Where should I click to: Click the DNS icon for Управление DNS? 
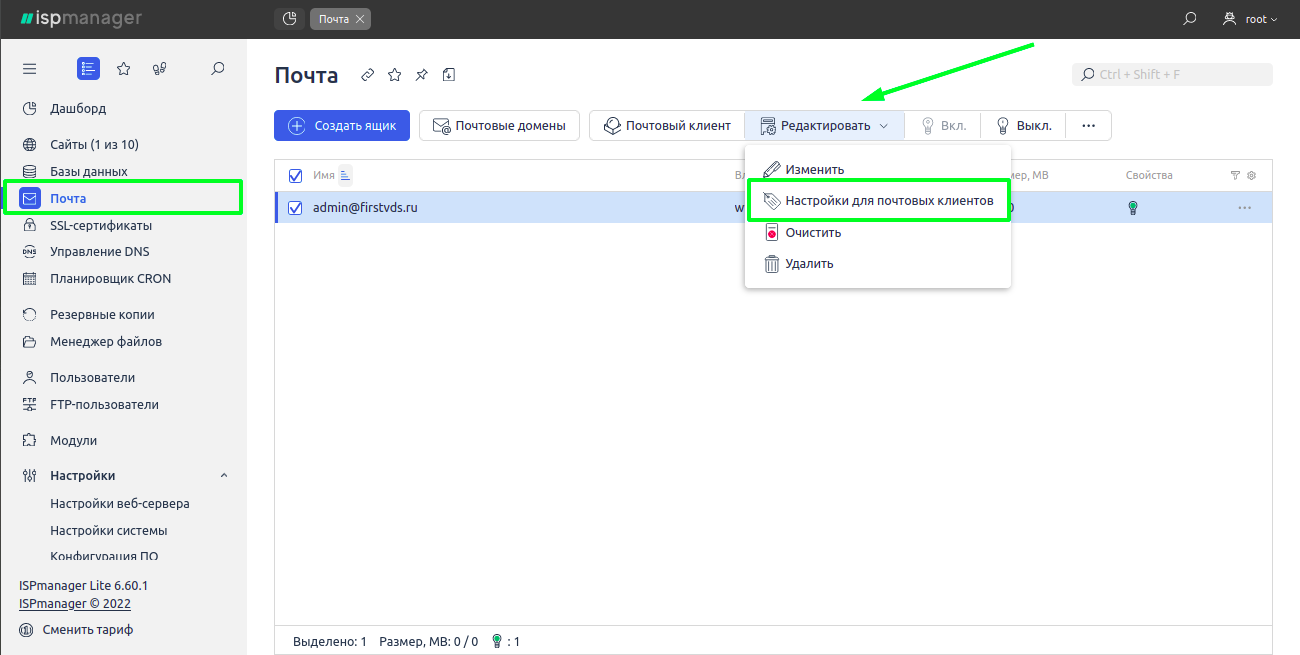point(30,252)
